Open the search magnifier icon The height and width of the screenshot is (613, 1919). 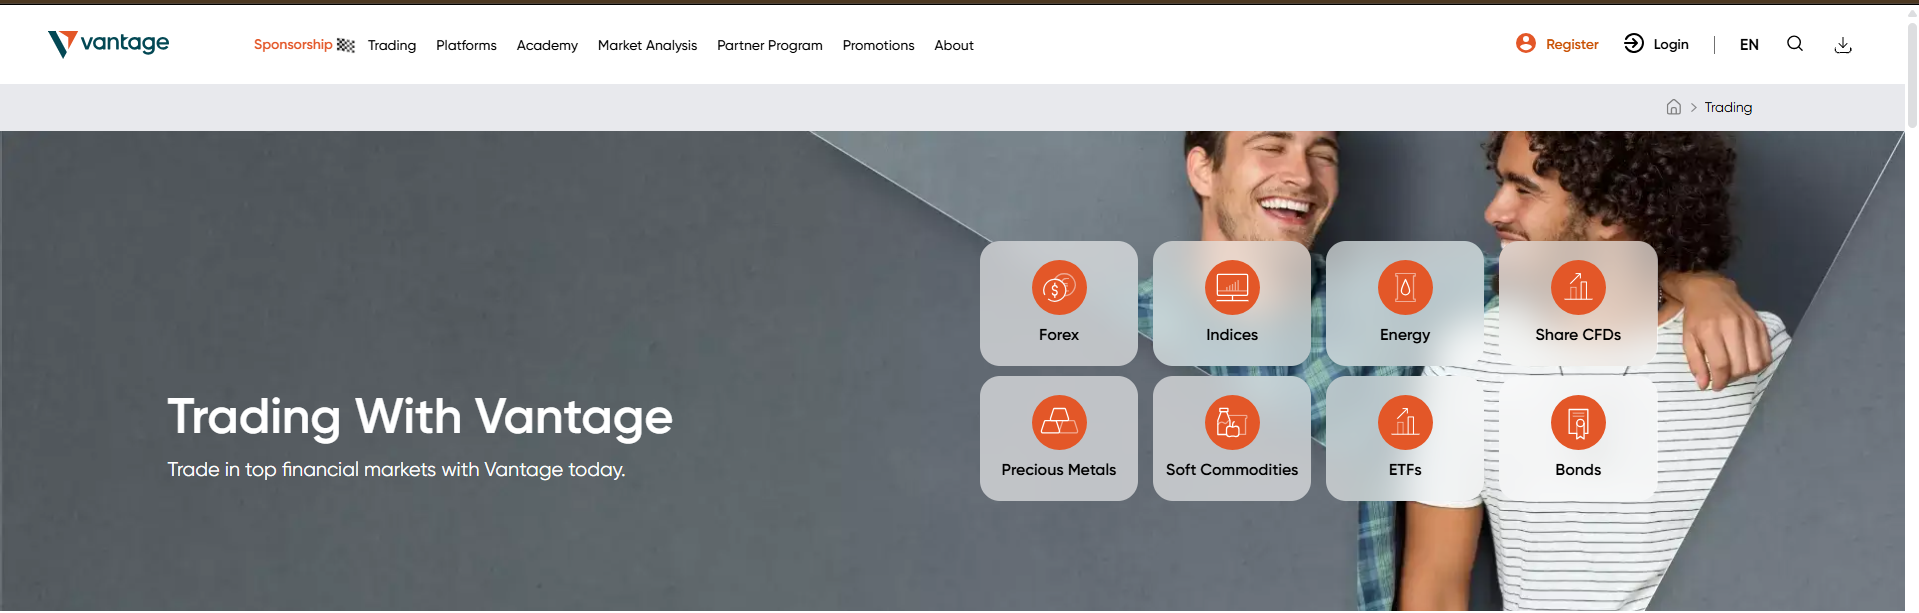click(1795, 44)
